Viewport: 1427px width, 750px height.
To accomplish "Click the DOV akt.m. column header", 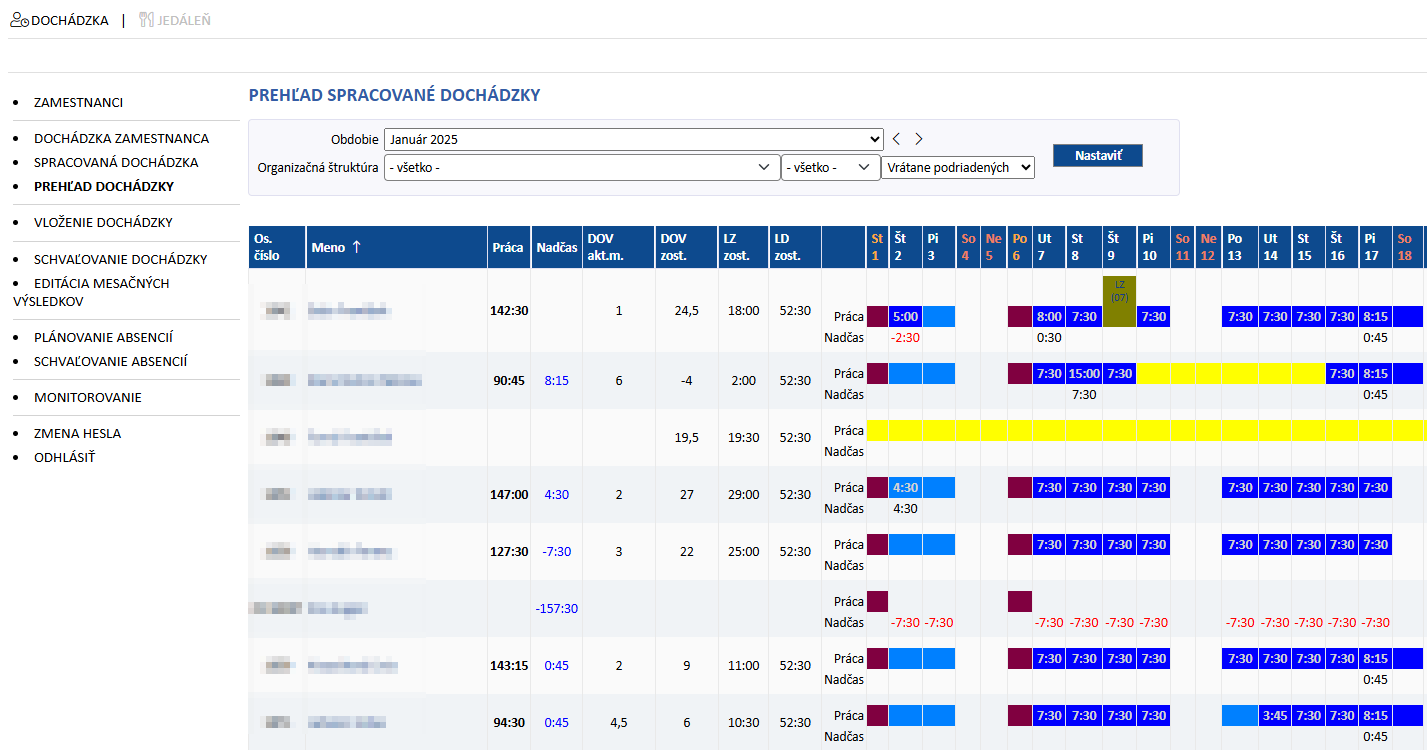I will [618, 247].
